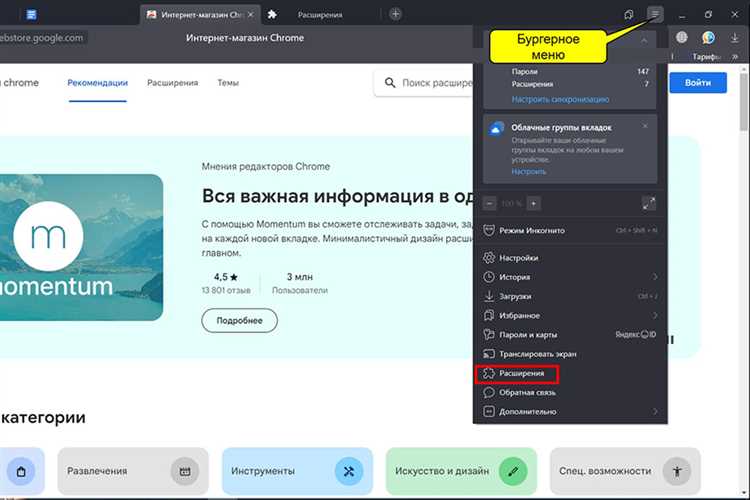Zoom in with the plus button
This screenshot has height=500, width=750.
534,203
